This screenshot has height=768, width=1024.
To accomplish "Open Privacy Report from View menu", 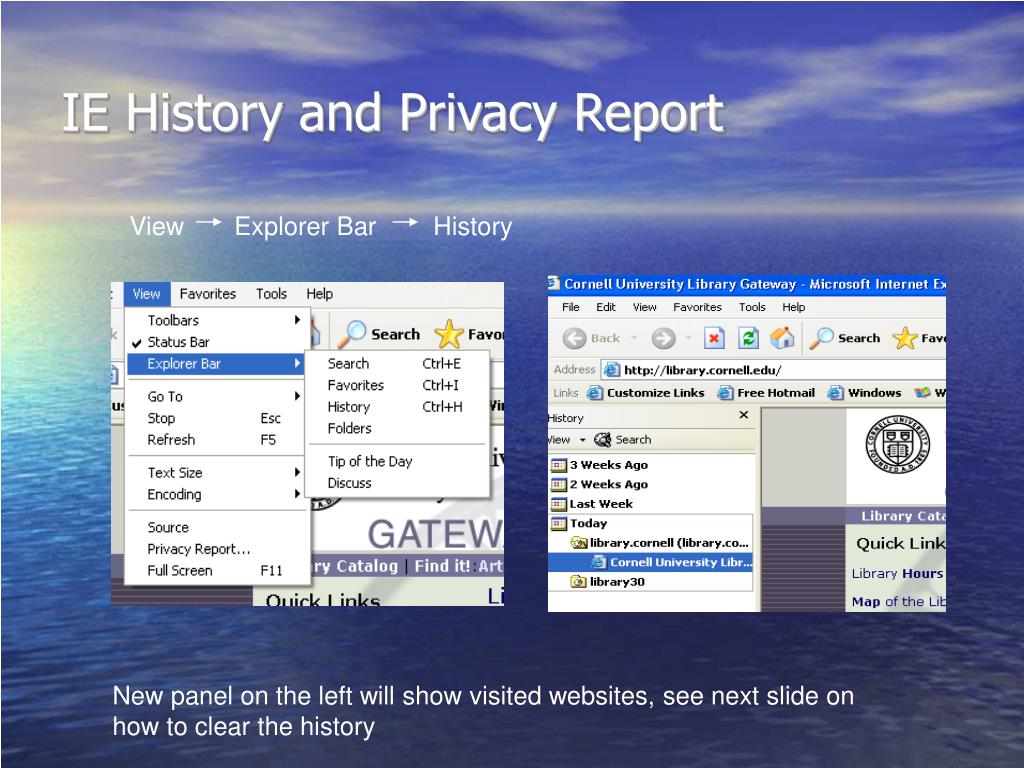I will point(216,549).
